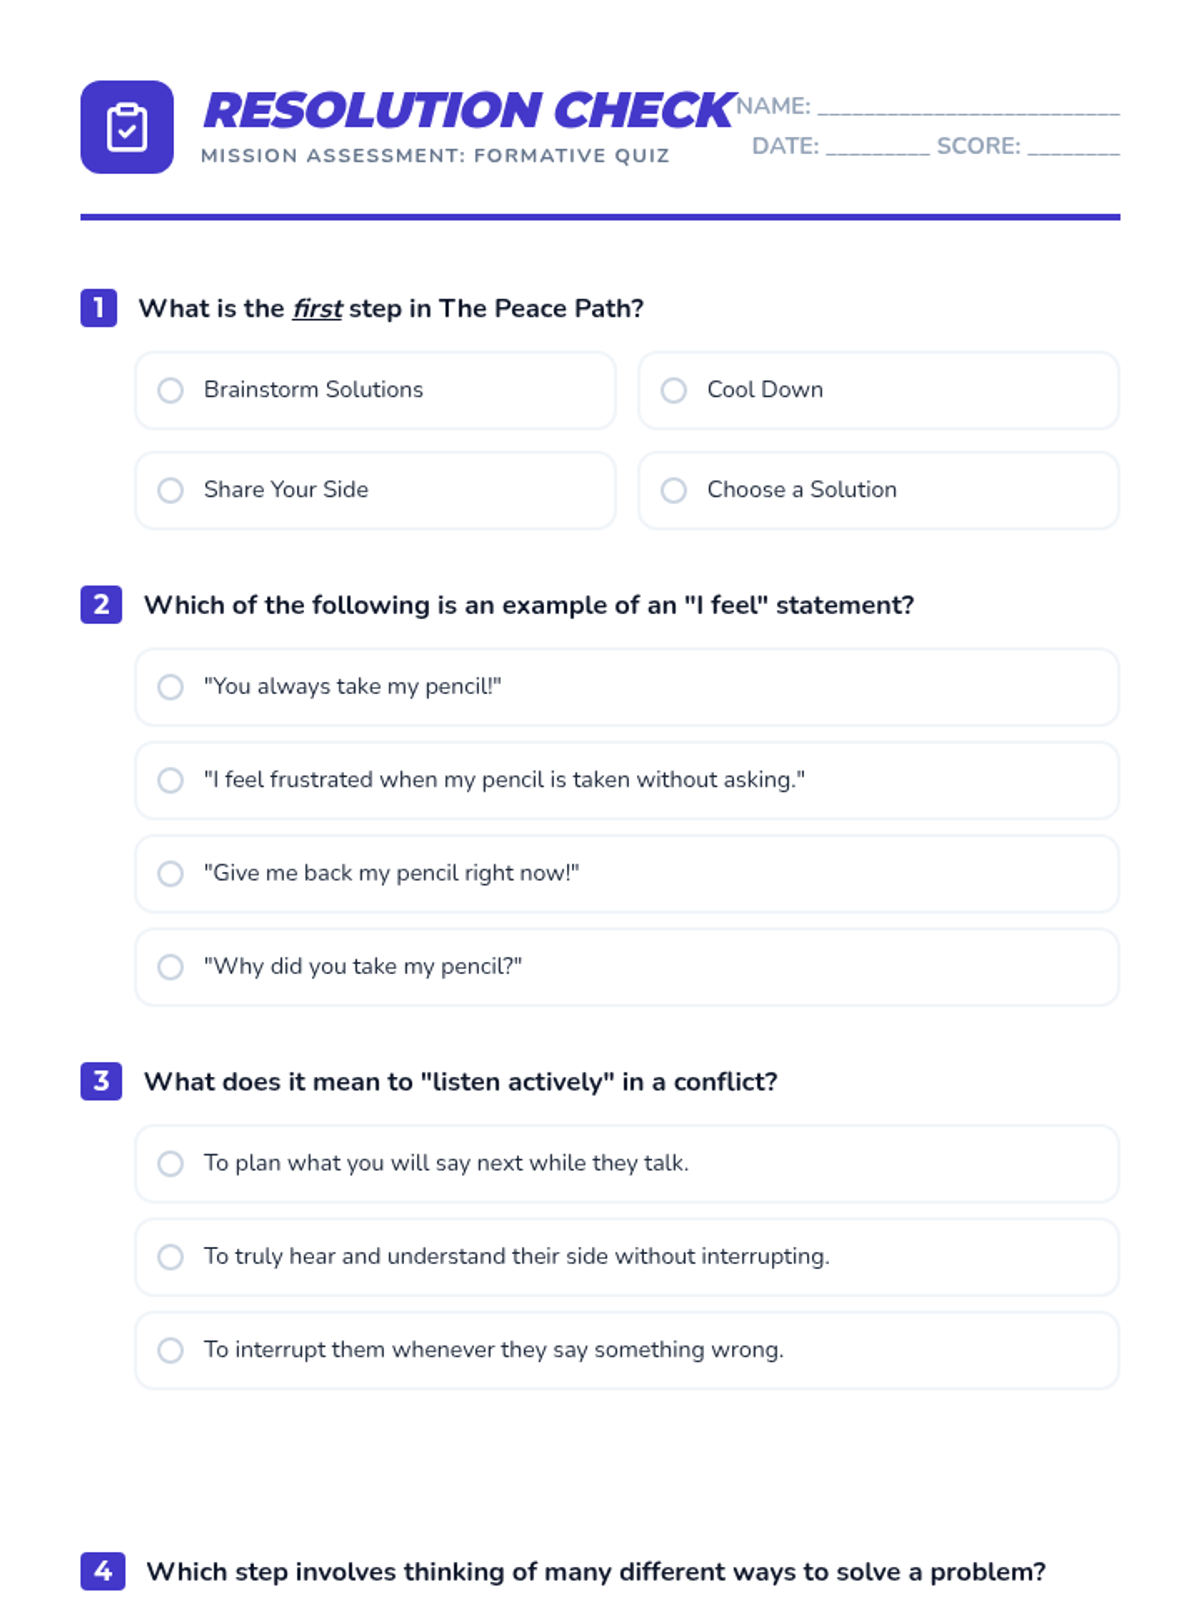Click the clipboard checkmark logo icon
The height and width of the screenshot is (1600, 1200).
127,127
